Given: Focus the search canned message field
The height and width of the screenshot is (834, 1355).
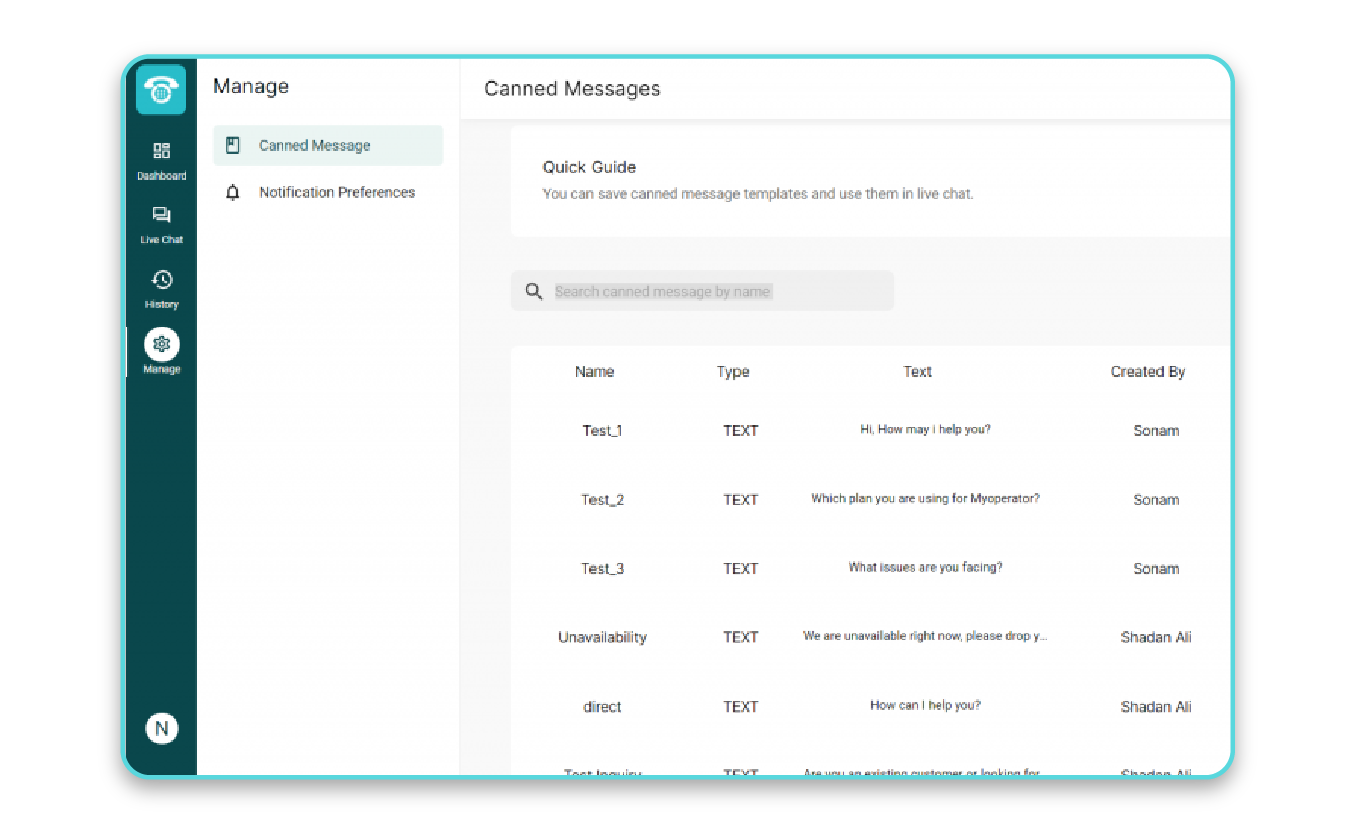Looking at the screenshot, I should coord(702,291).
